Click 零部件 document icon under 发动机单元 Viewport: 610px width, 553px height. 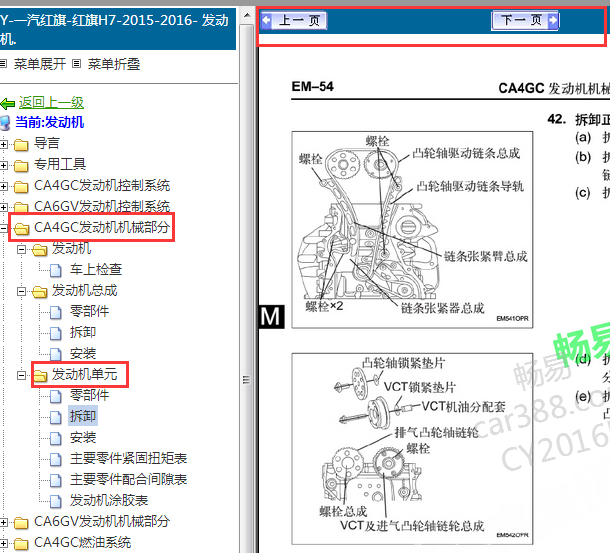pyautogui.click(x=56, y=396)
